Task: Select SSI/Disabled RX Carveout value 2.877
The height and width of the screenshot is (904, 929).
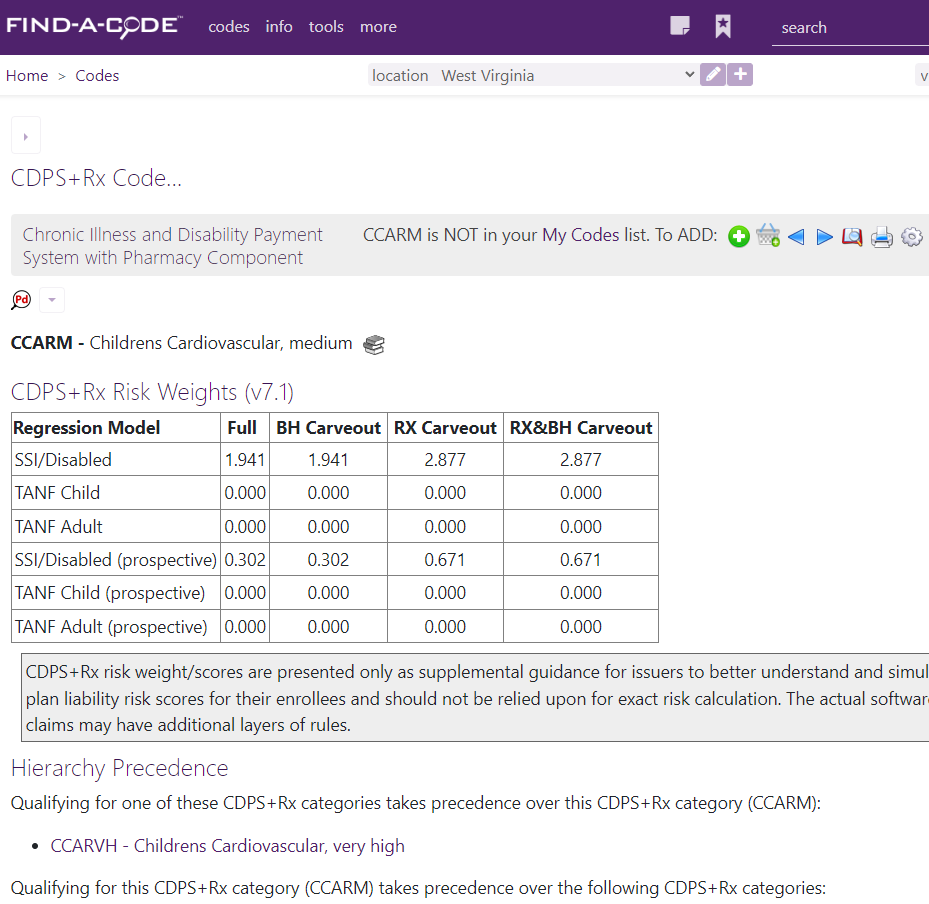Action: pyautogui.click(x=445, y=460)
